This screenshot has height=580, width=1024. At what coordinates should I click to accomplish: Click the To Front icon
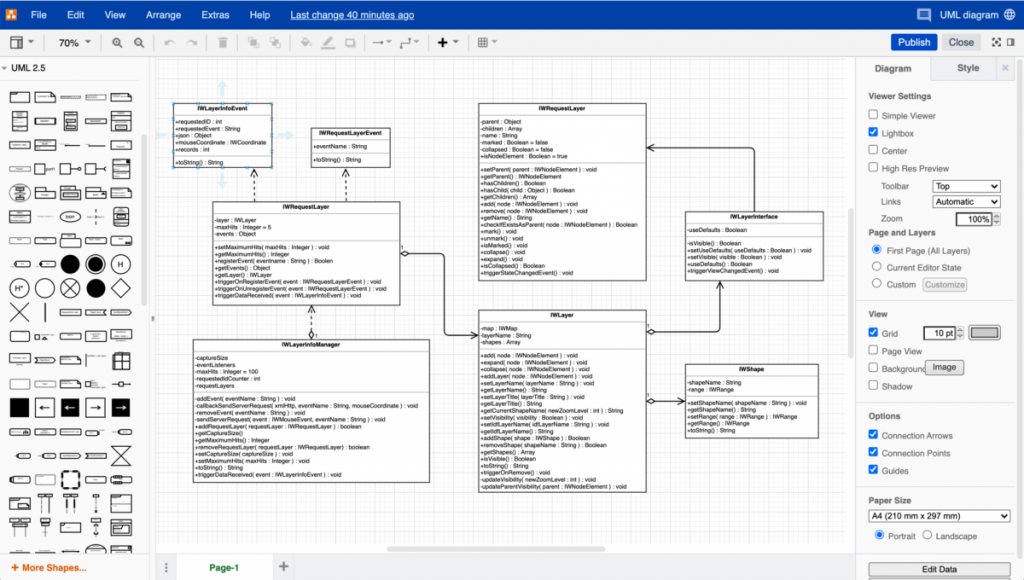[x=253, y=42]
